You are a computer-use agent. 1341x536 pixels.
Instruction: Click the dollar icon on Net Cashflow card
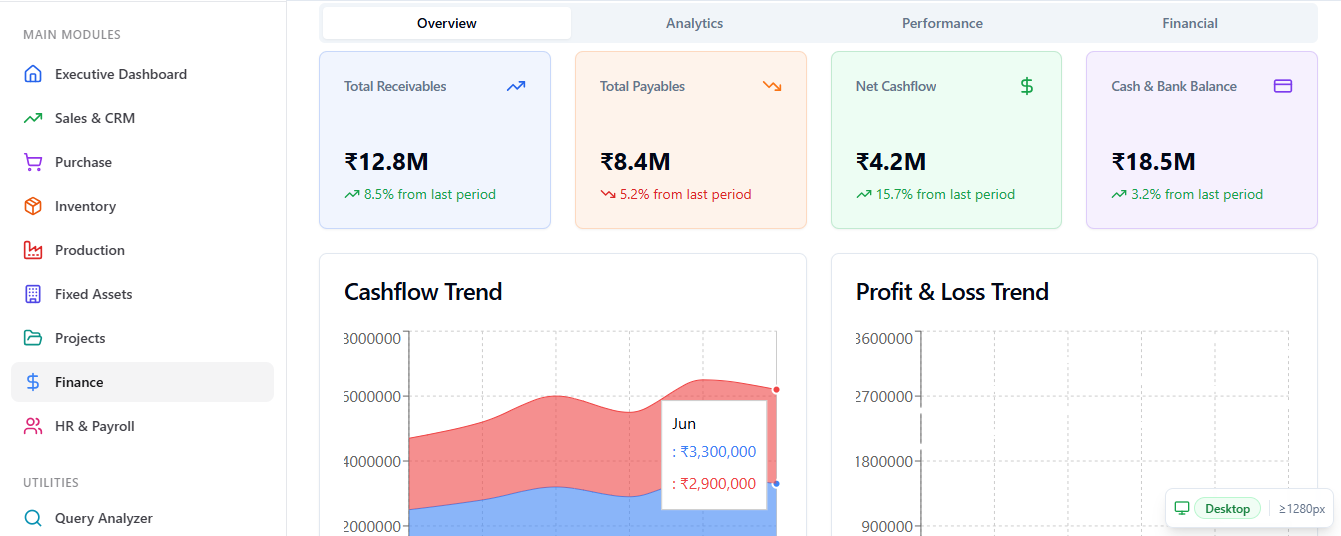click(1027, 86)
